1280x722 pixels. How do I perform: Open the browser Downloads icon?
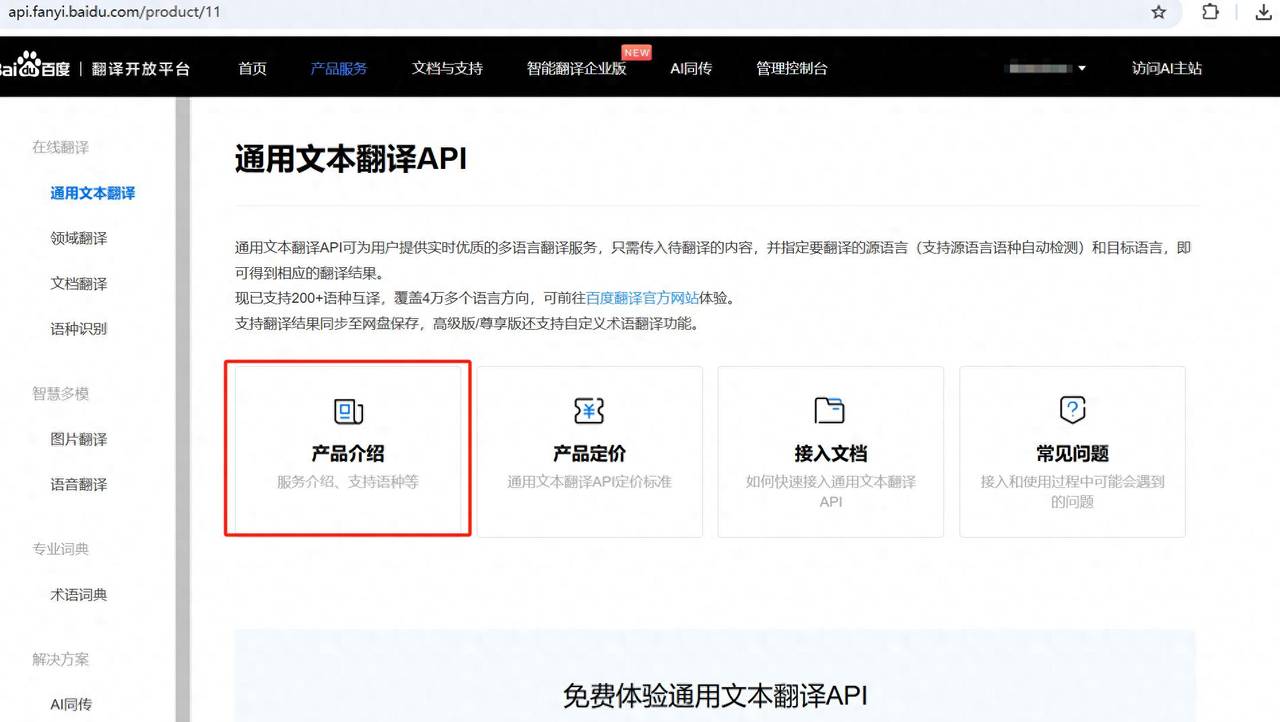click(1262, 14)
